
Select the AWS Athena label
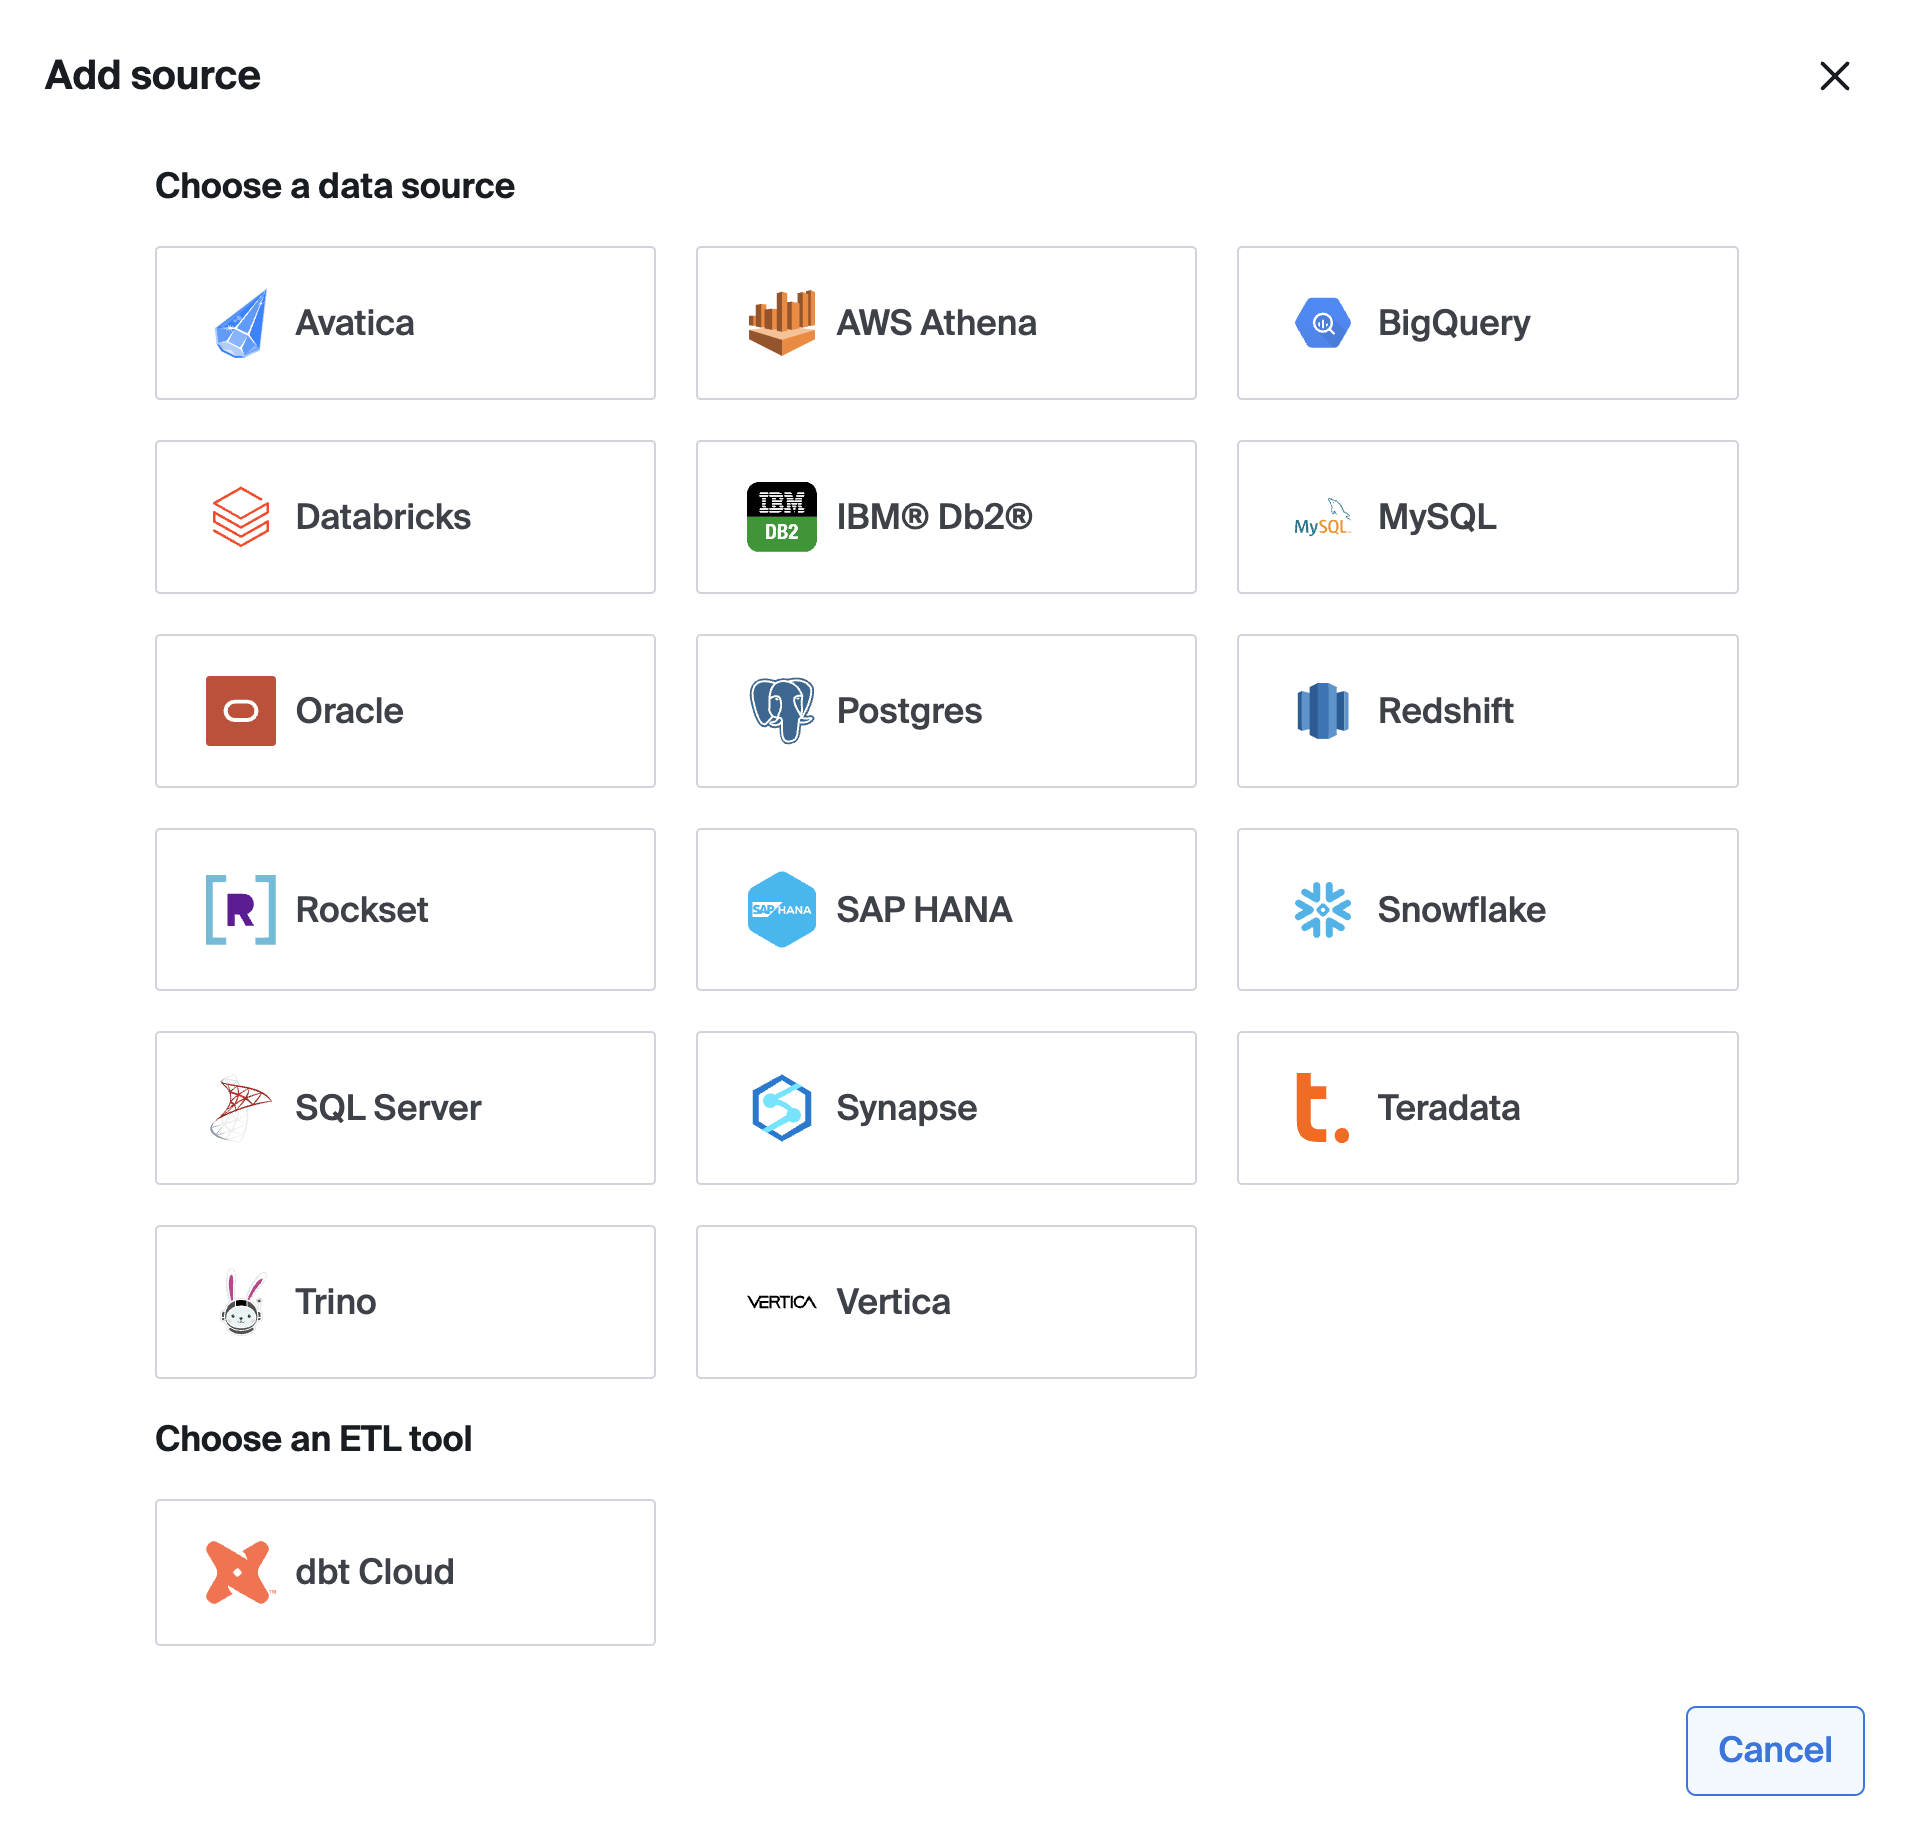click(x=936, y=323)
